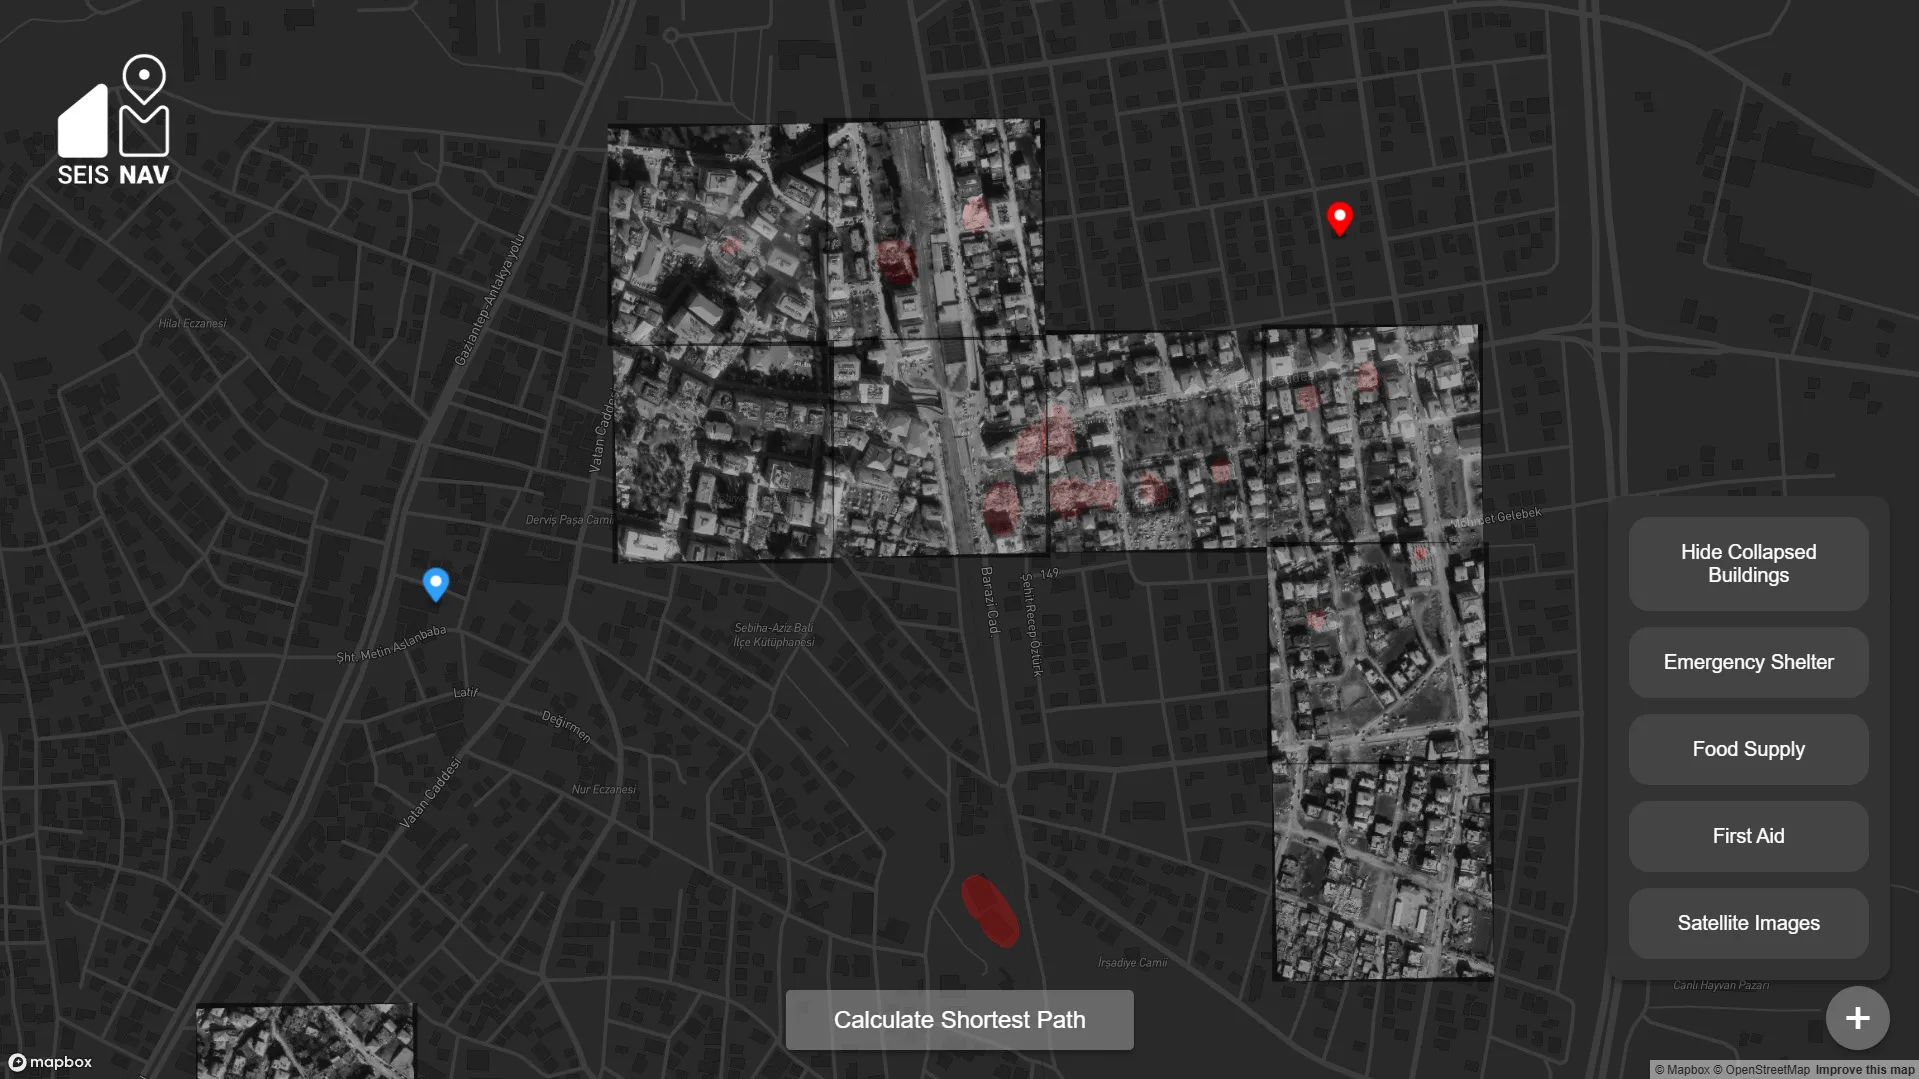
Task: Click the Hilal Eczanesi map label
Action: (192, 323)
